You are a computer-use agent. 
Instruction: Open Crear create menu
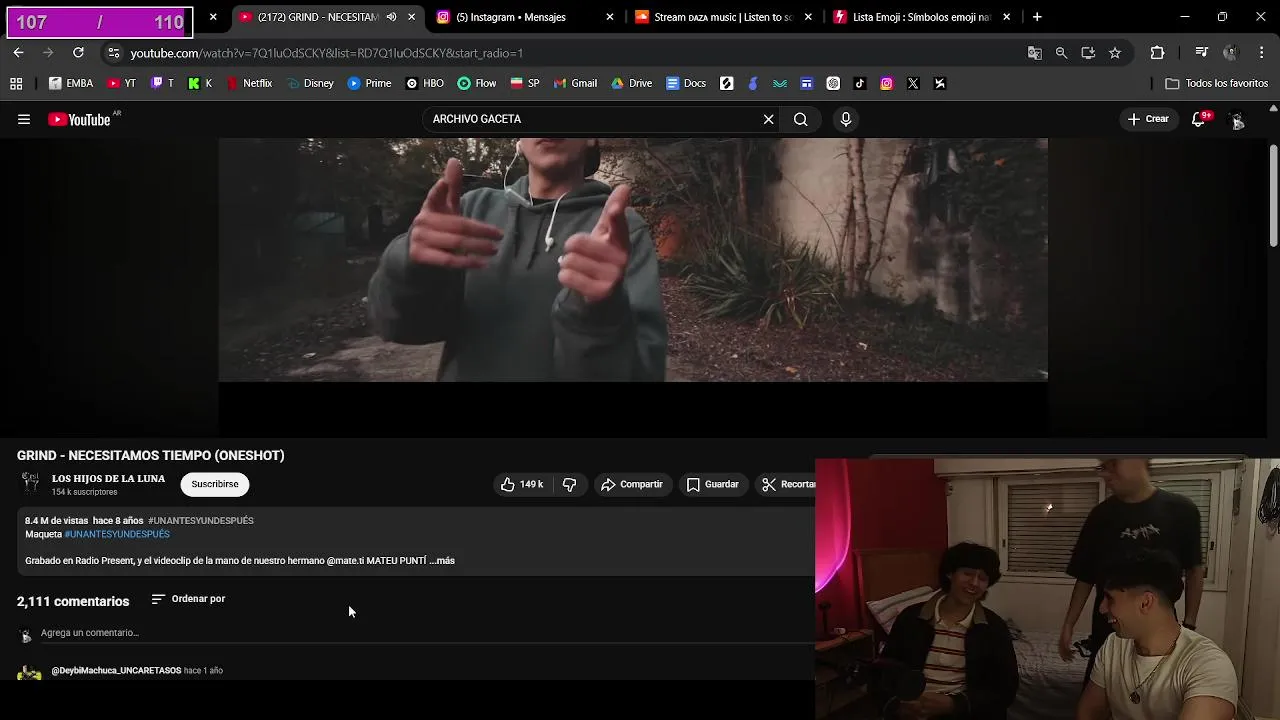coord(1148,119)
